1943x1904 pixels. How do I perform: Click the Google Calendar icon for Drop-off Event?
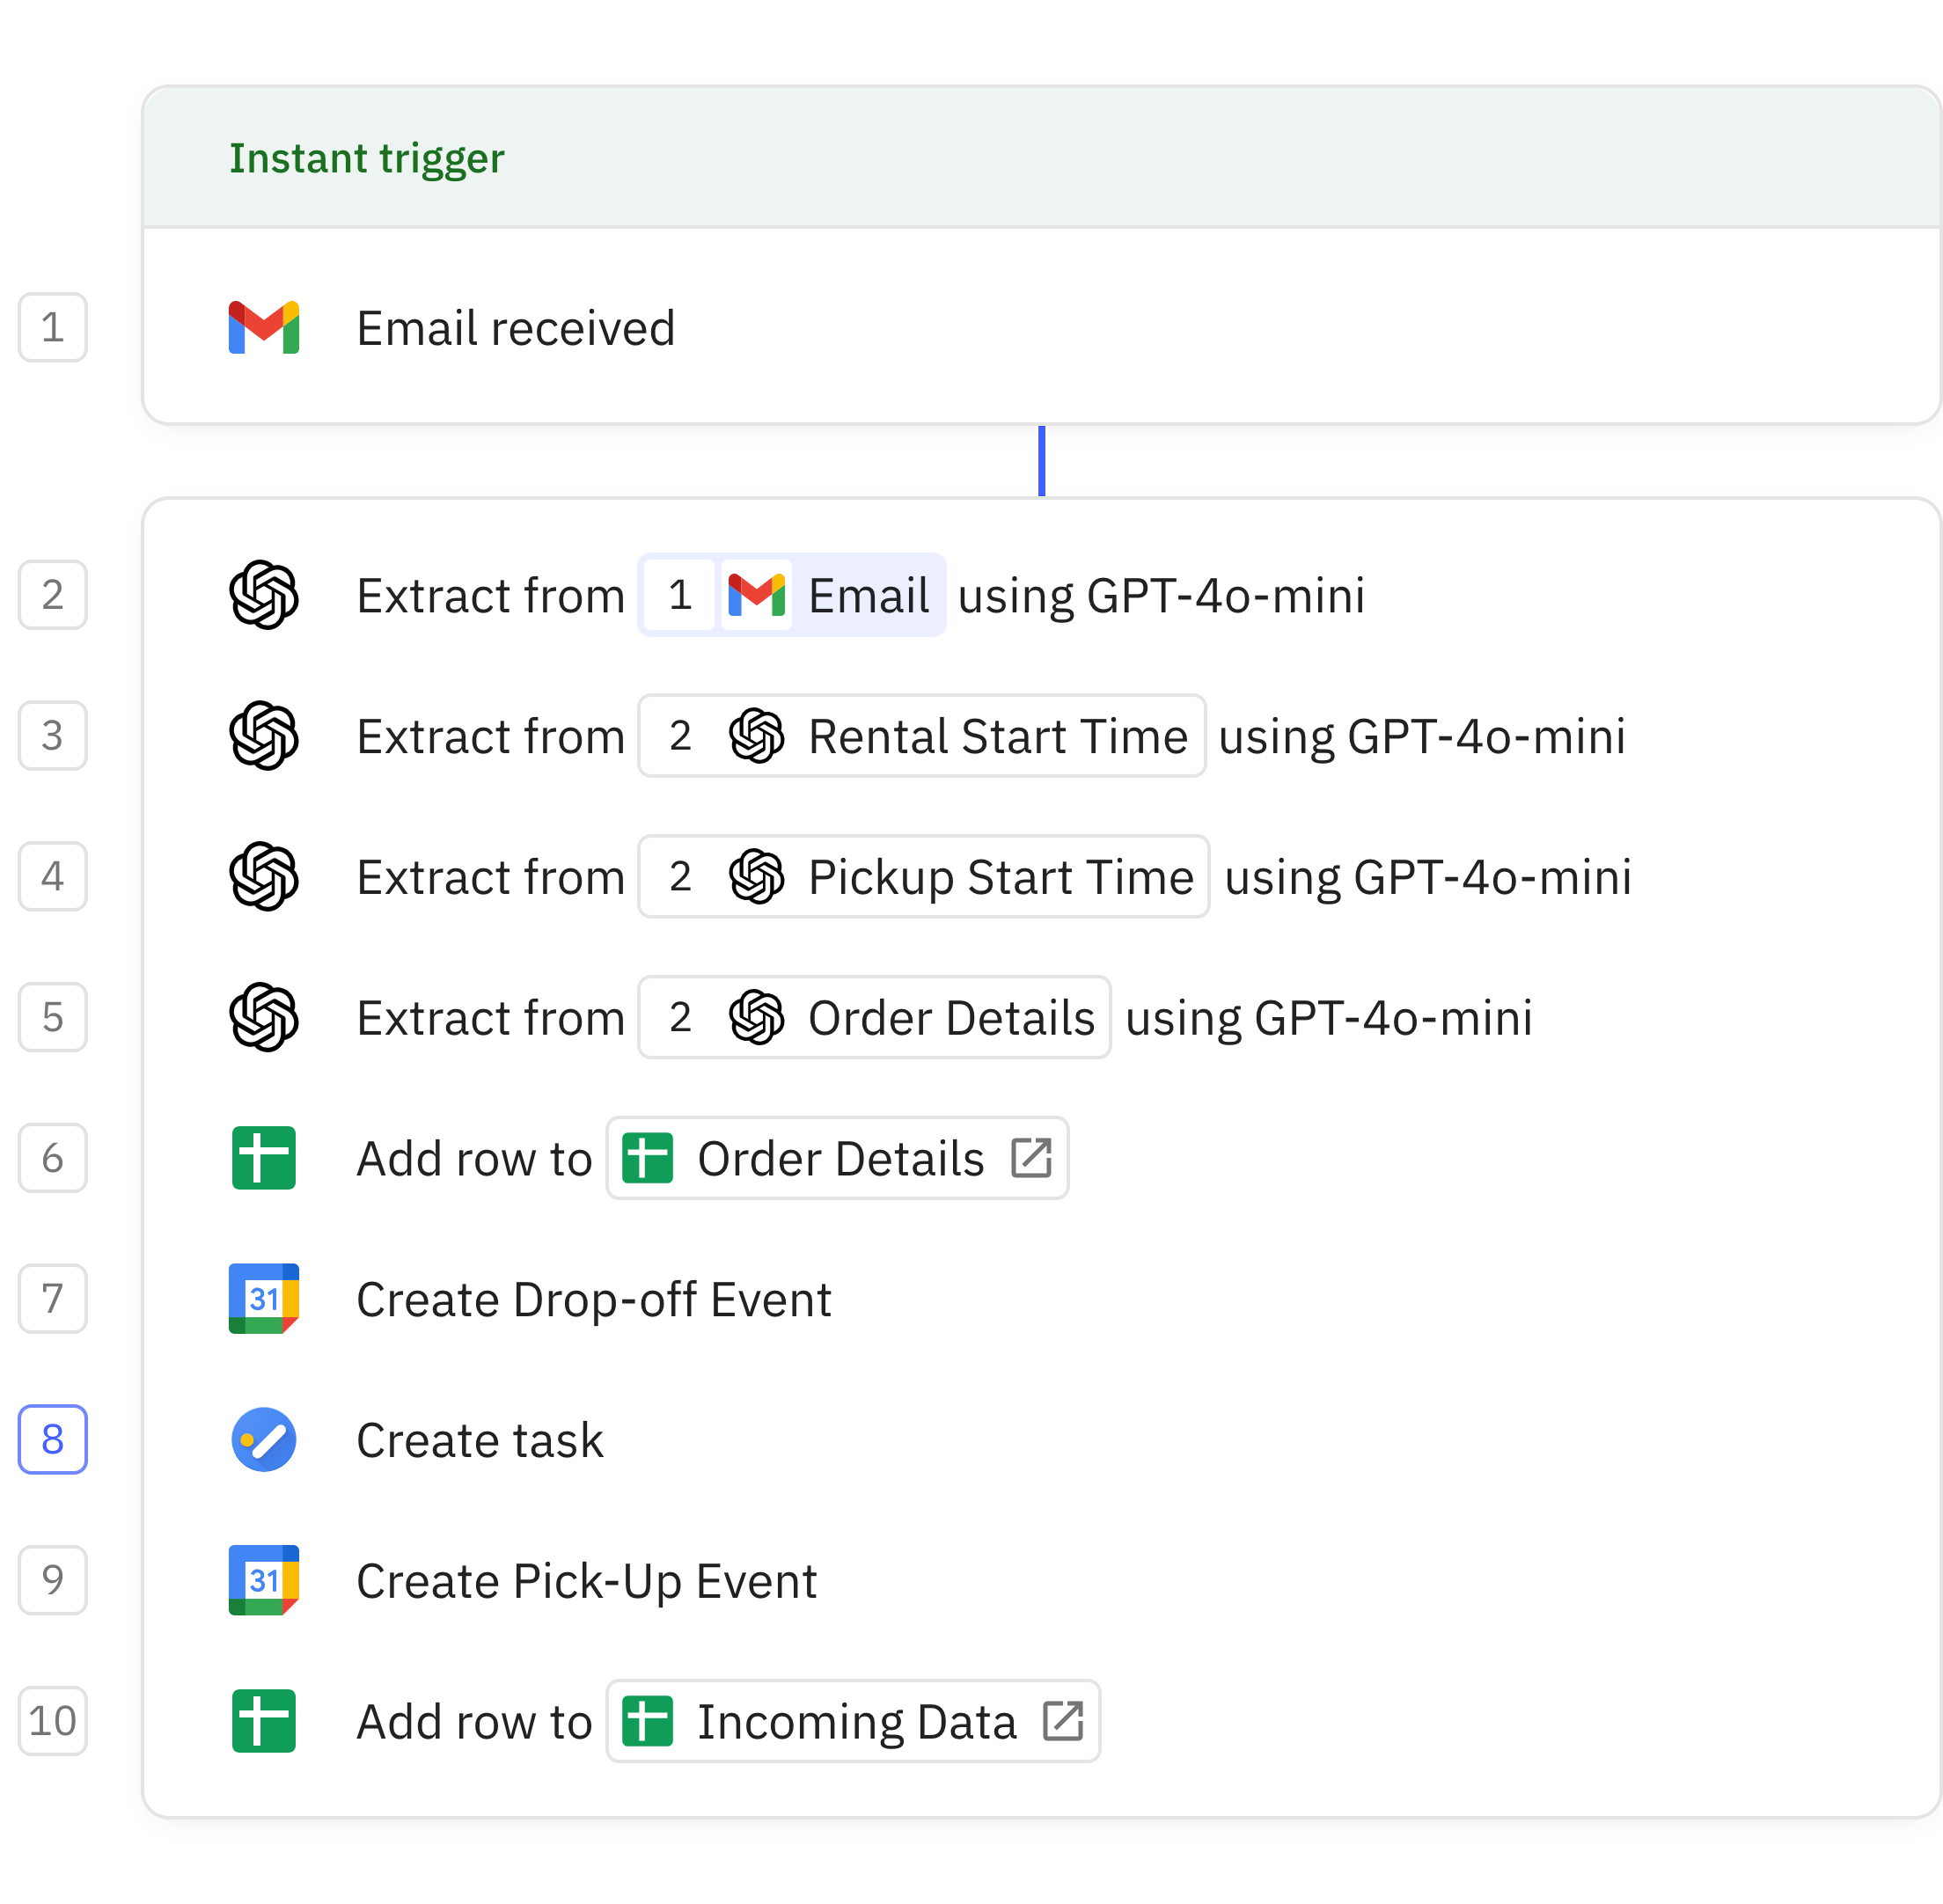[x=264, y=1299]
